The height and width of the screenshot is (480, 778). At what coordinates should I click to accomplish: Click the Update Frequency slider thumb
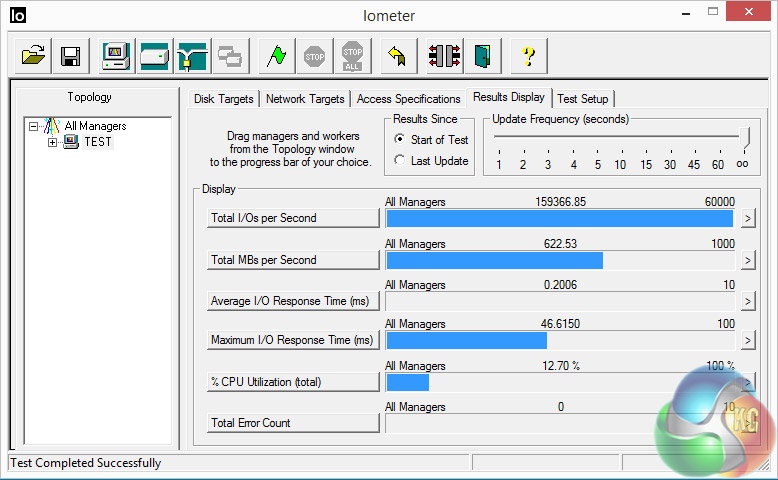[x=744, y=138]
